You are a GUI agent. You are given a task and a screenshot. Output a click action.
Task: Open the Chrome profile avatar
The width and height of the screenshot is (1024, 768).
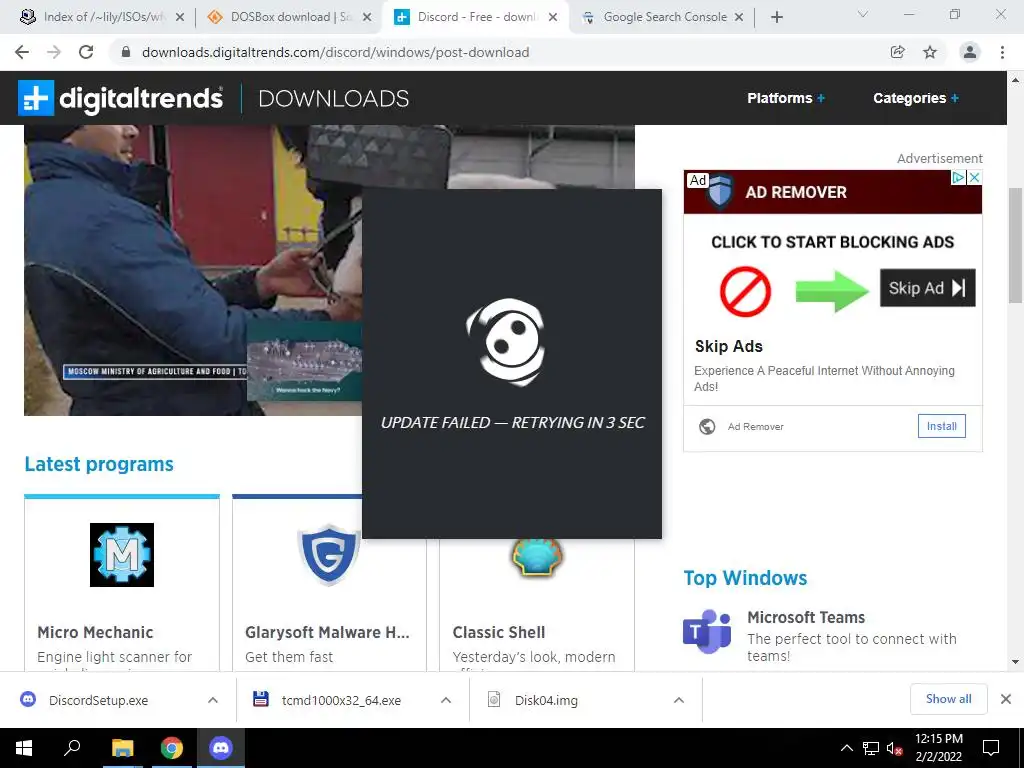tap(970, 52)
